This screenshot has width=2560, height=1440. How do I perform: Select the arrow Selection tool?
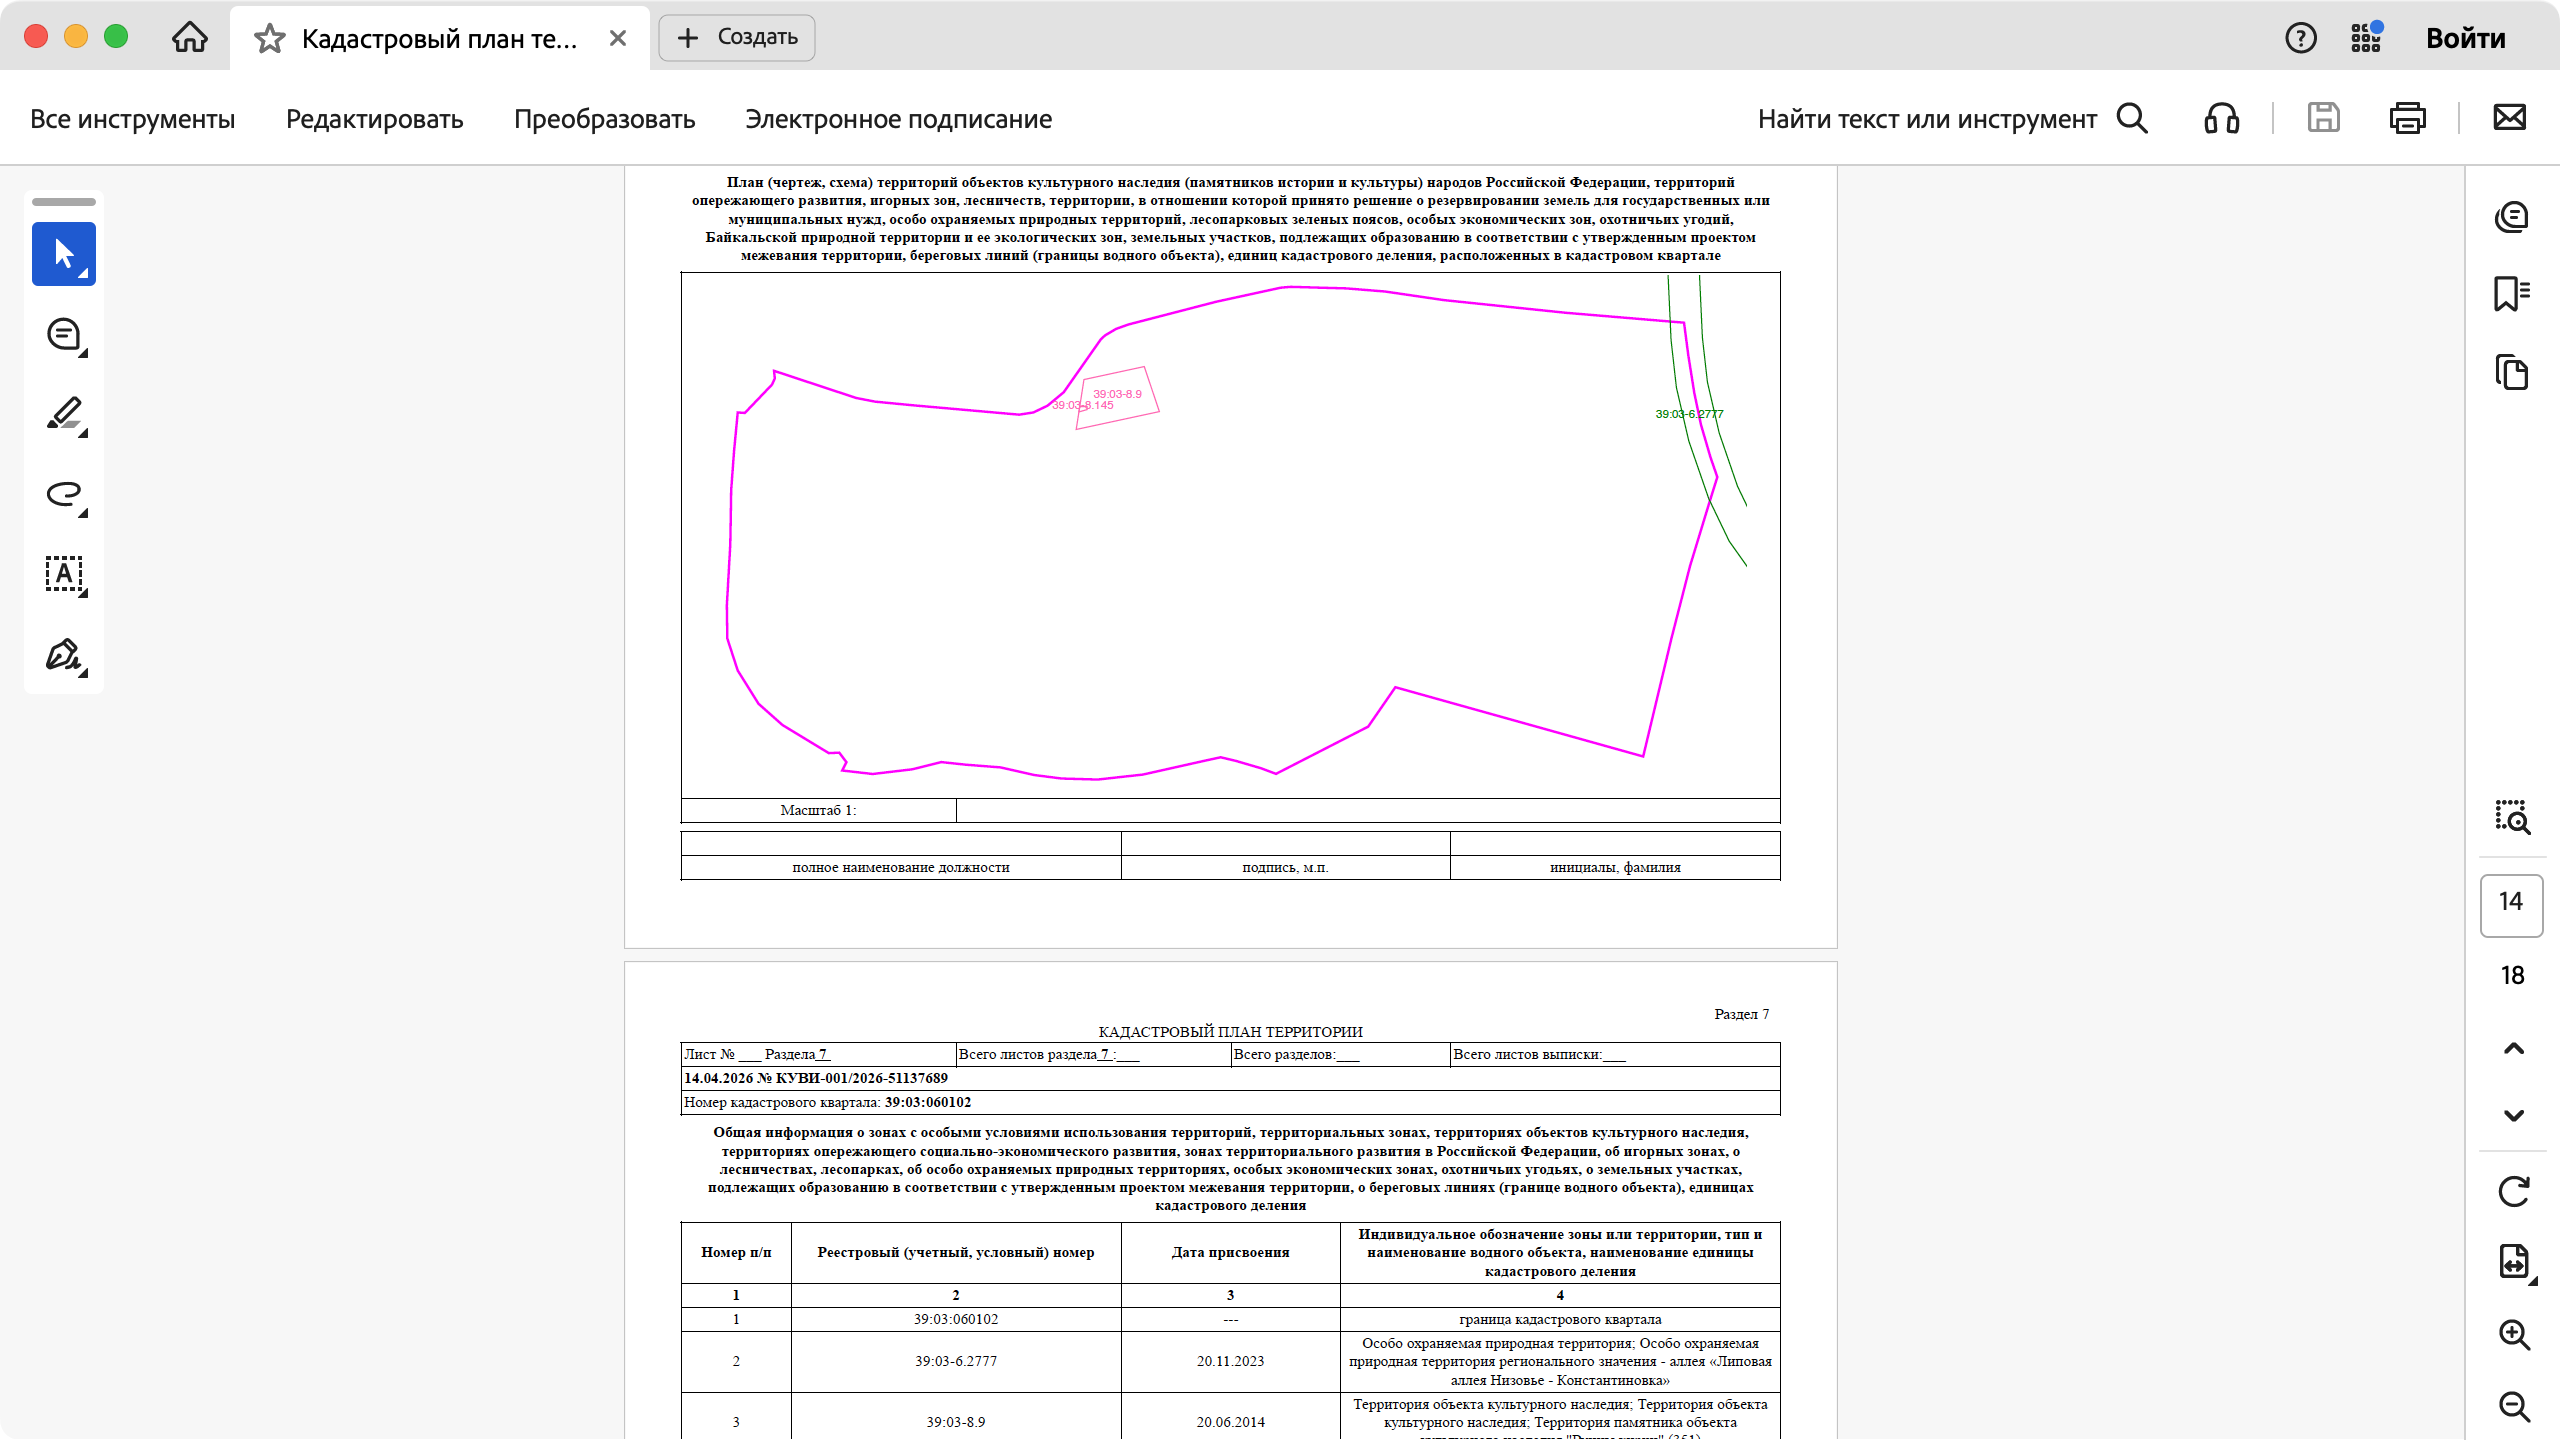pyautogui.click(x=64, y=254)
